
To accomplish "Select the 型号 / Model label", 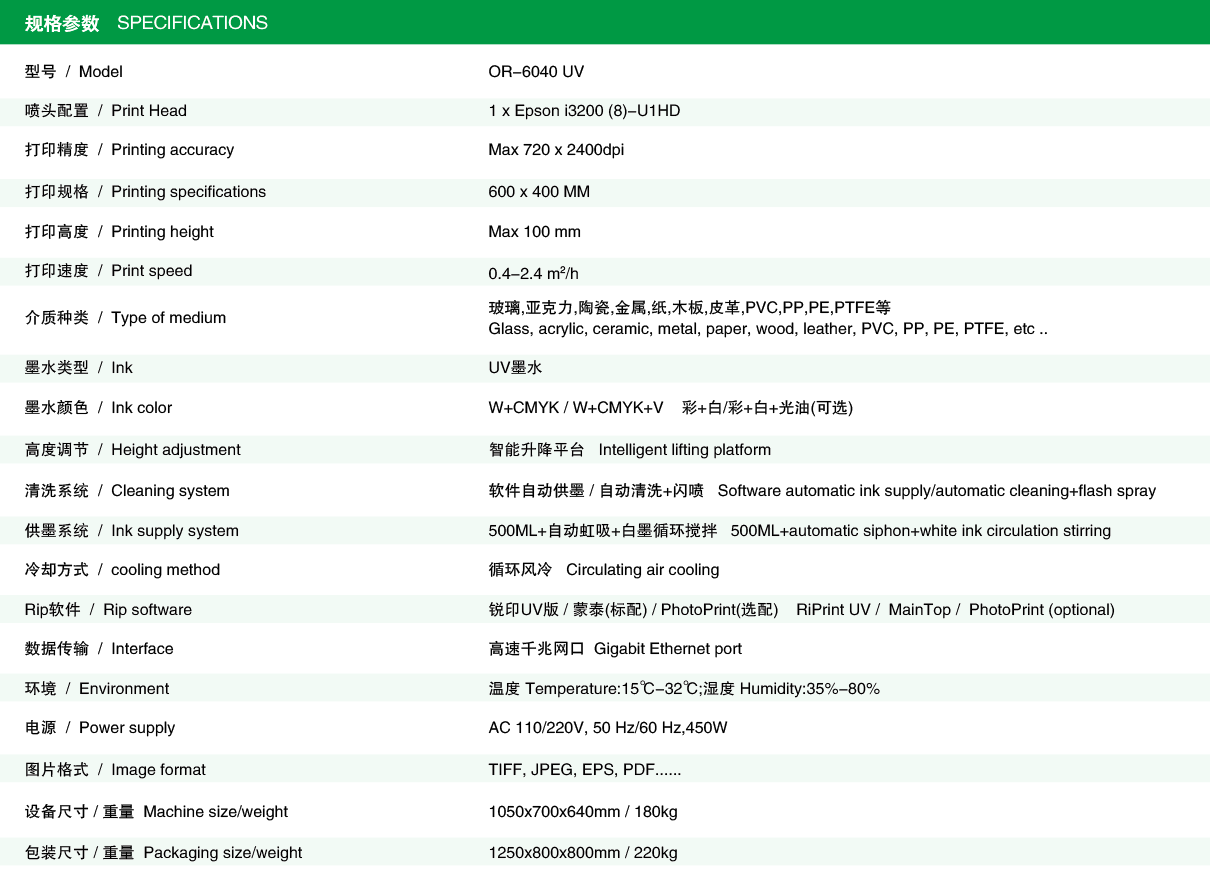I will coord(74,72).
